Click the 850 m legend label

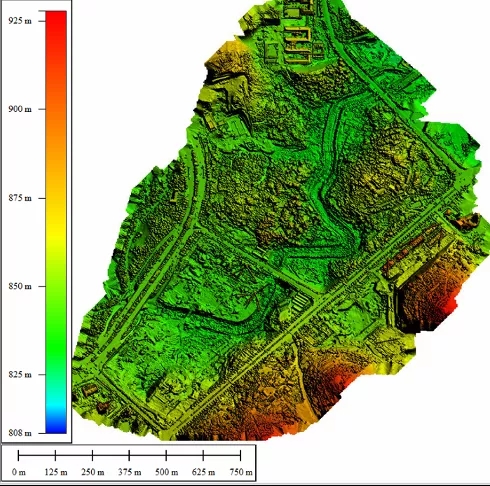[x=20, y=286]
